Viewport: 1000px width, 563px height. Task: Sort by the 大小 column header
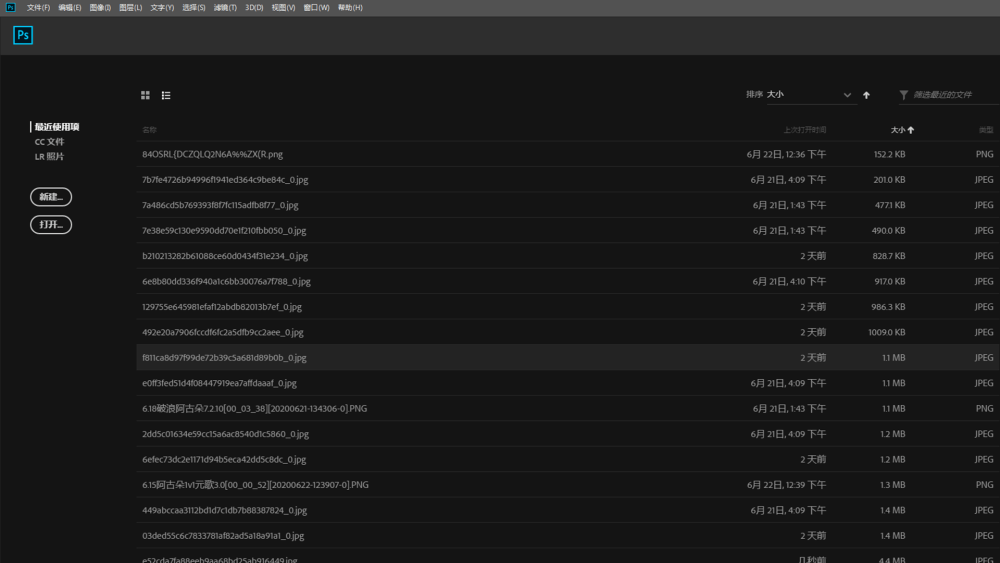902,130
